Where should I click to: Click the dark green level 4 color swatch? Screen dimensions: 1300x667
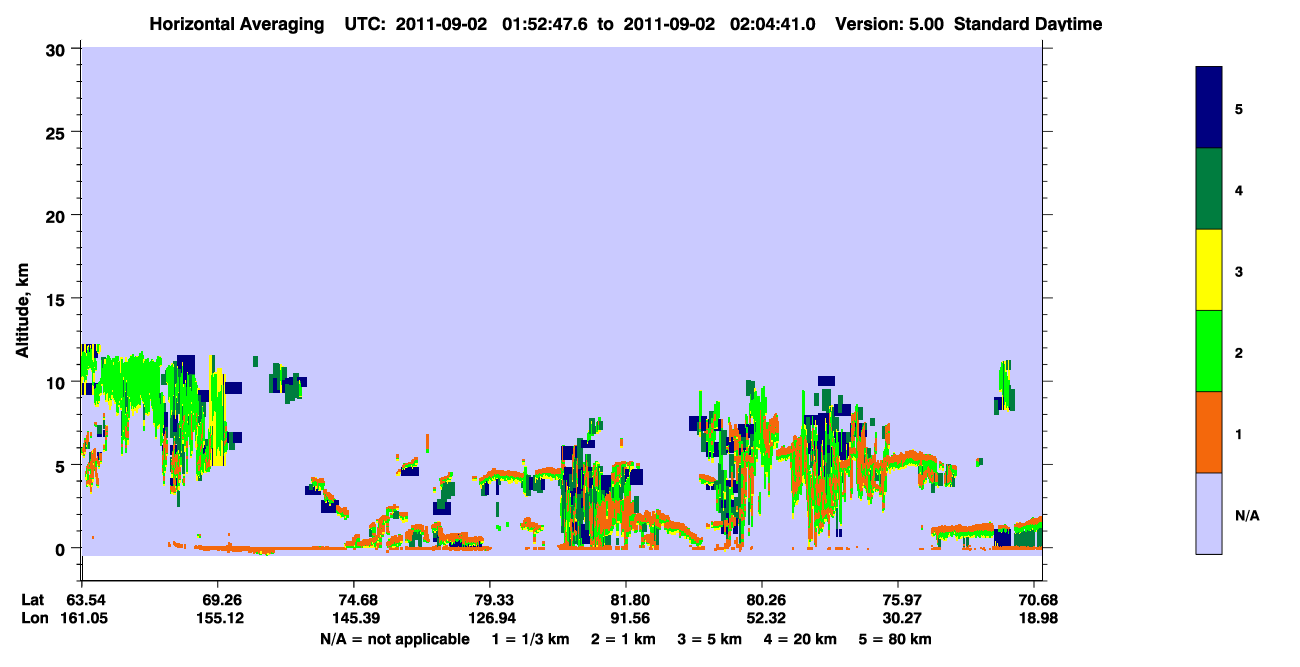click(1209, 189)
